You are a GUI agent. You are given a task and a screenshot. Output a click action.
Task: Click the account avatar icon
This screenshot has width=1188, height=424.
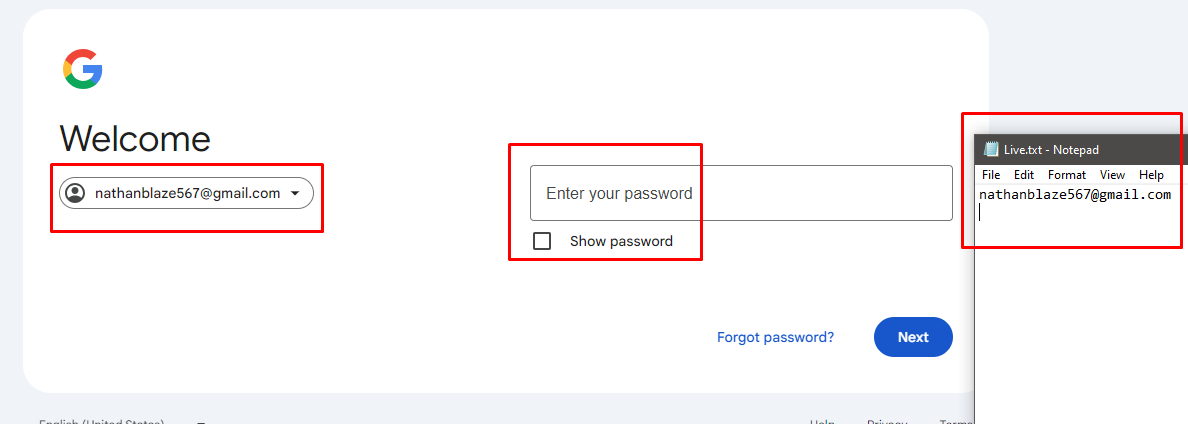pyautogui.click(x=75, y=193)
